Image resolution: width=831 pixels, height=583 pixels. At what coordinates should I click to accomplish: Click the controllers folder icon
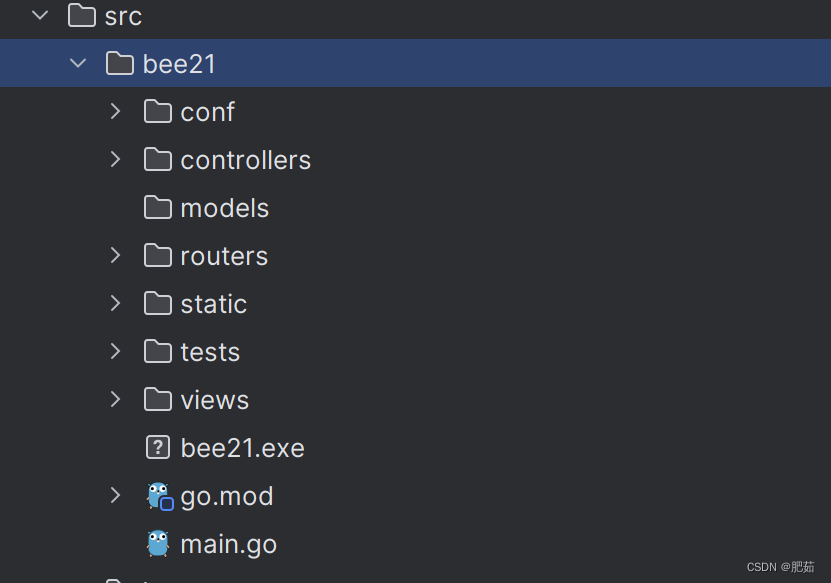point(158,159)
